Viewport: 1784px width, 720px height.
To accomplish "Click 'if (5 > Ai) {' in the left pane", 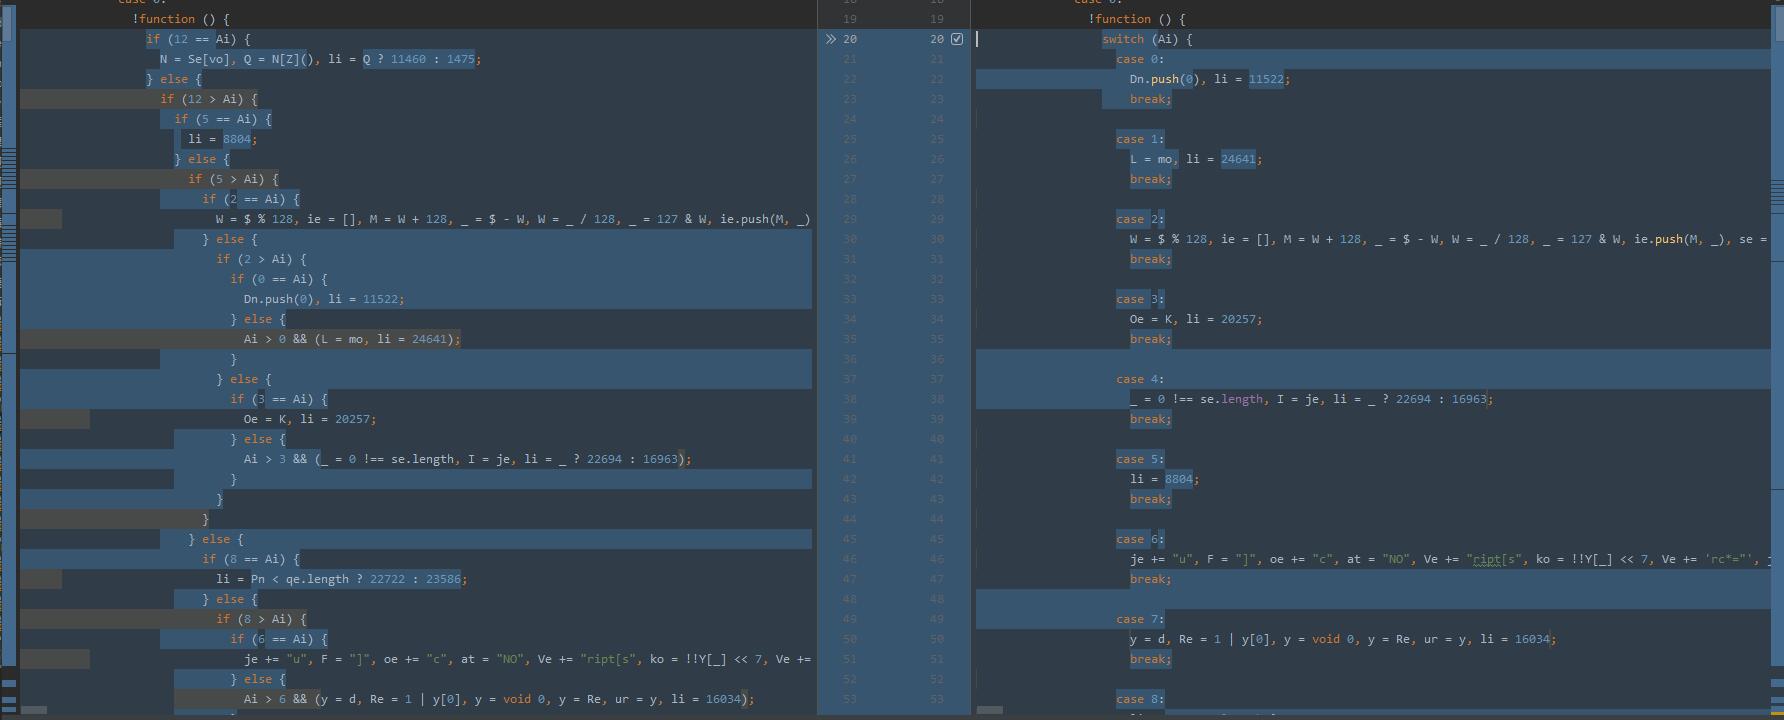I will (233, 179).
